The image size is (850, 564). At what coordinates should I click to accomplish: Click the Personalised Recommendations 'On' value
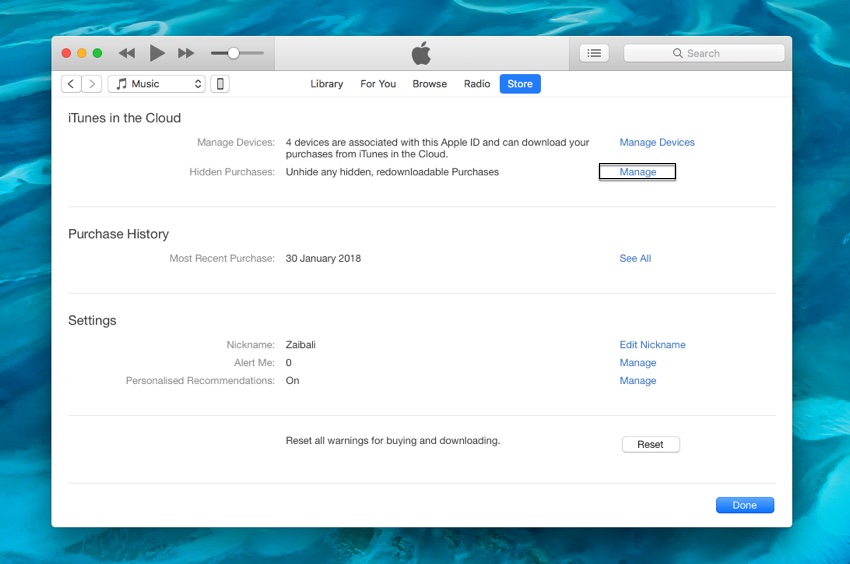tap(292, 381)
